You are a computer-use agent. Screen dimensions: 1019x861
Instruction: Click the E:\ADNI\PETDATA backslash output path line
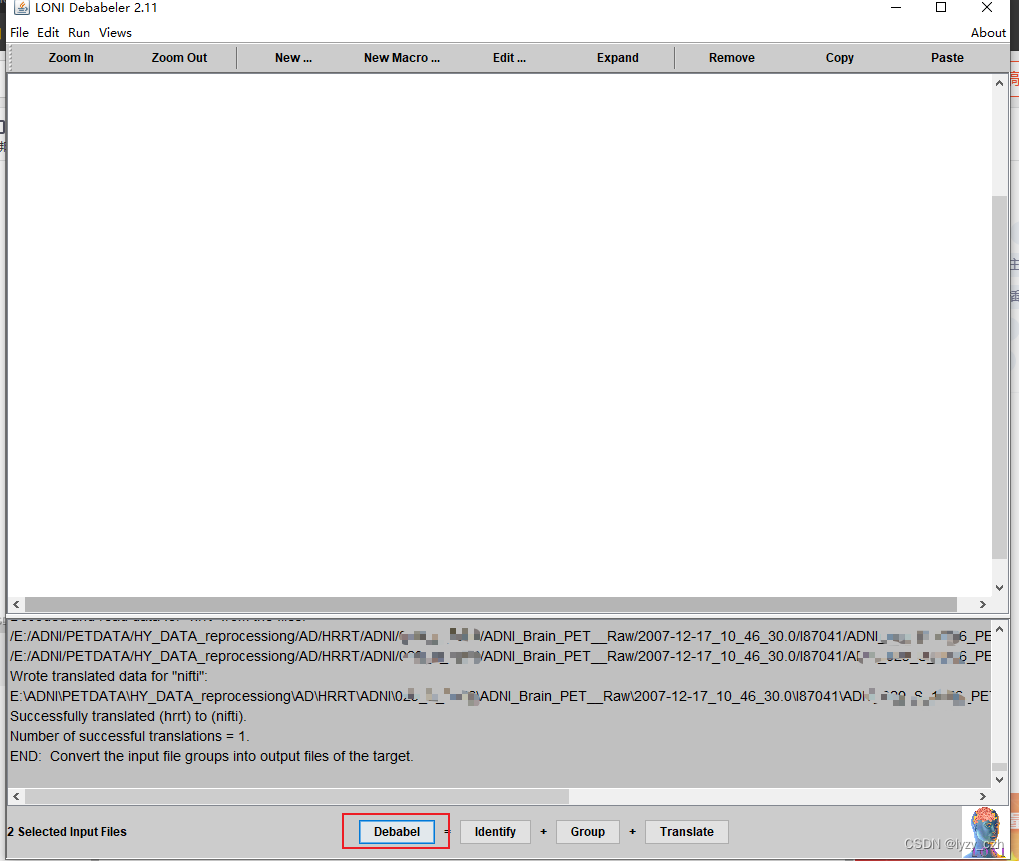pos(500,696)
